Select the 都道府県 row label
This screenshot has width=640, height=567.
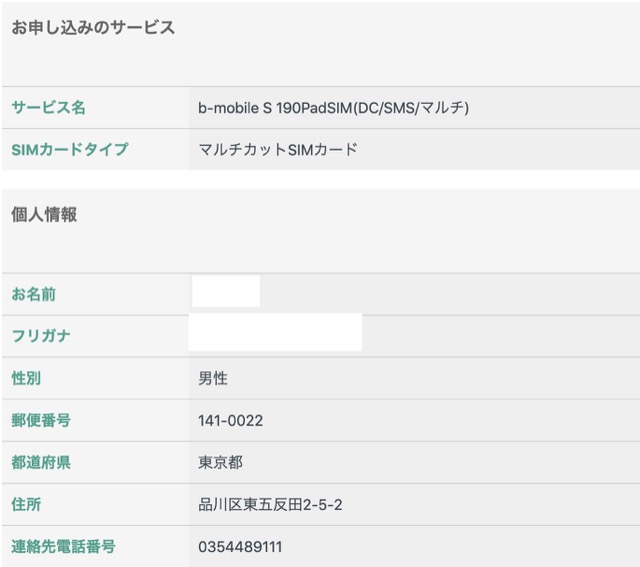[41, 462]
